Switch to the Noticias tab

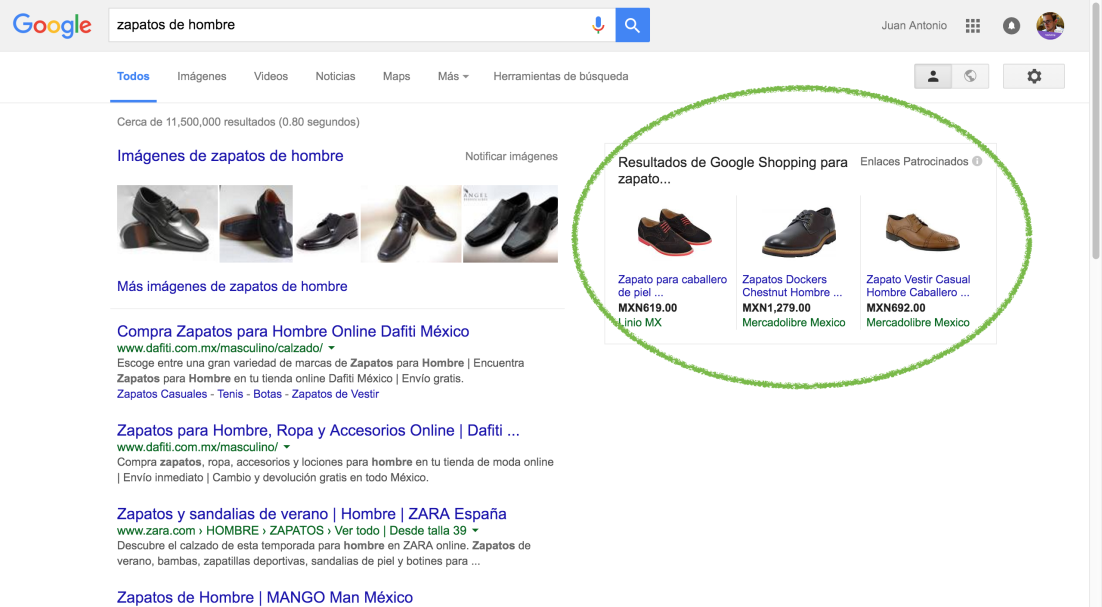tap(335, 77)
